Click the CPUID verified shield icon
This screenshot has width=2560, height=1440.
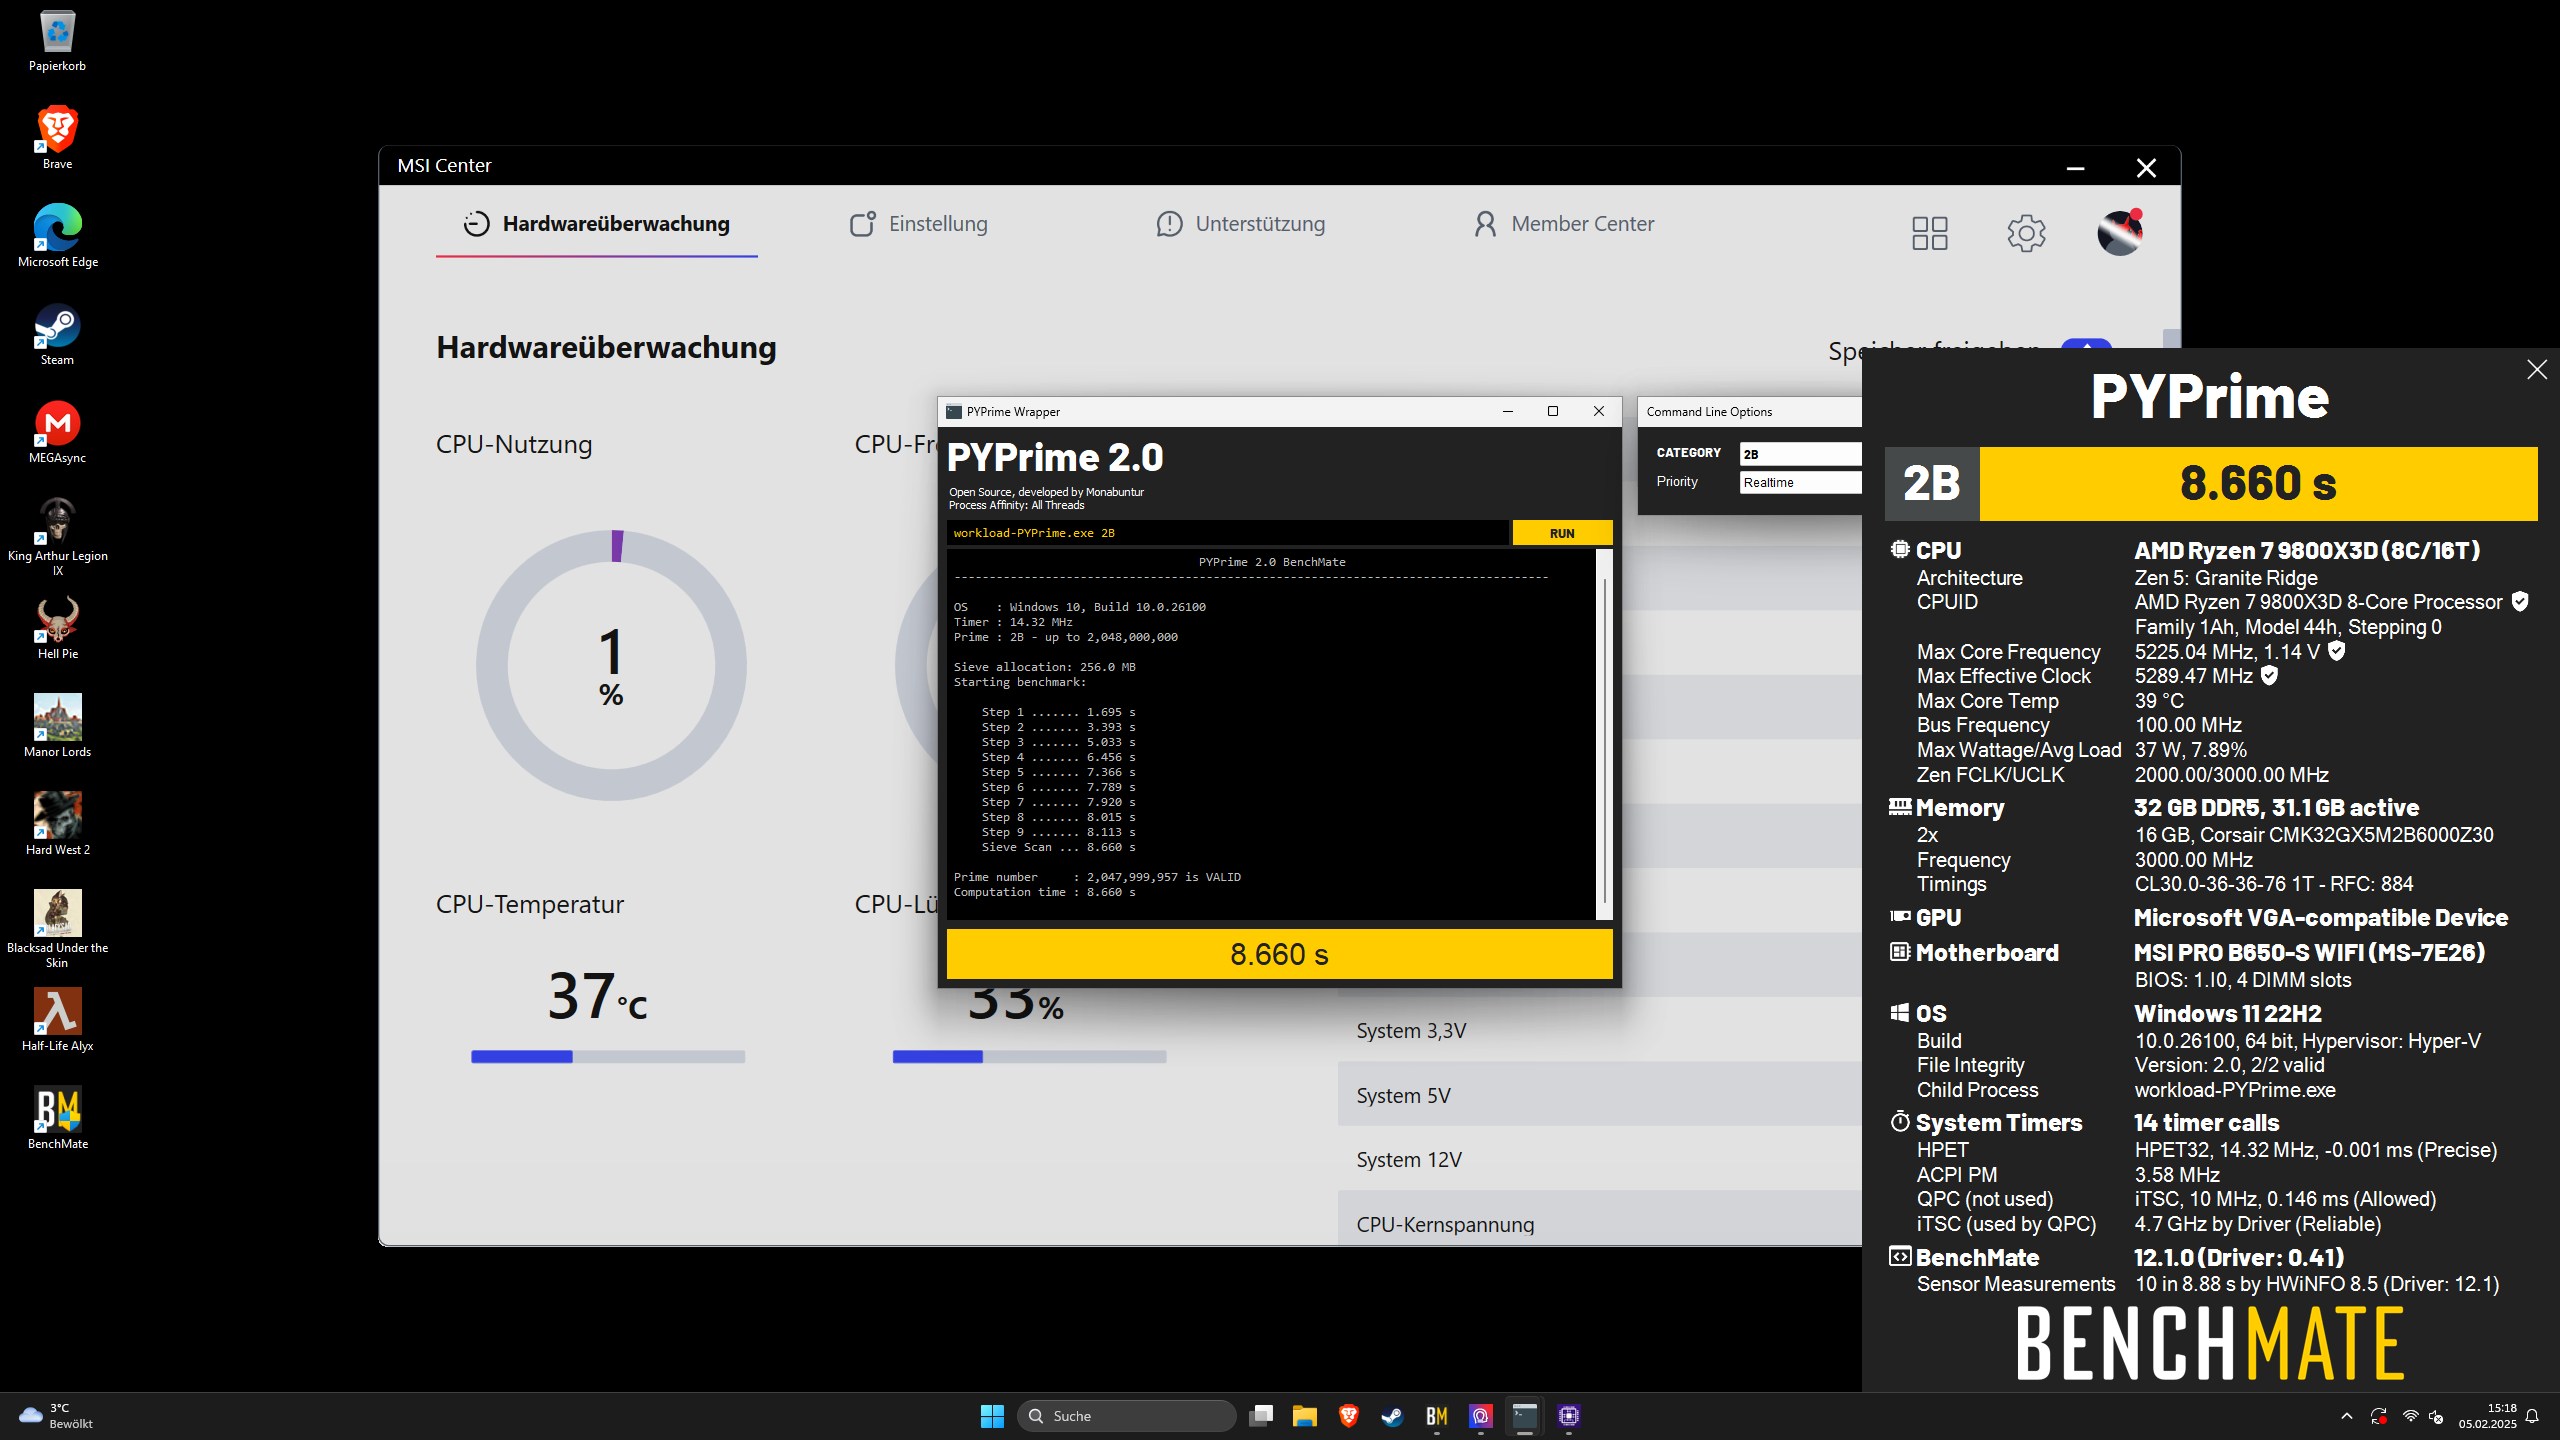[x=2520, y=601]
